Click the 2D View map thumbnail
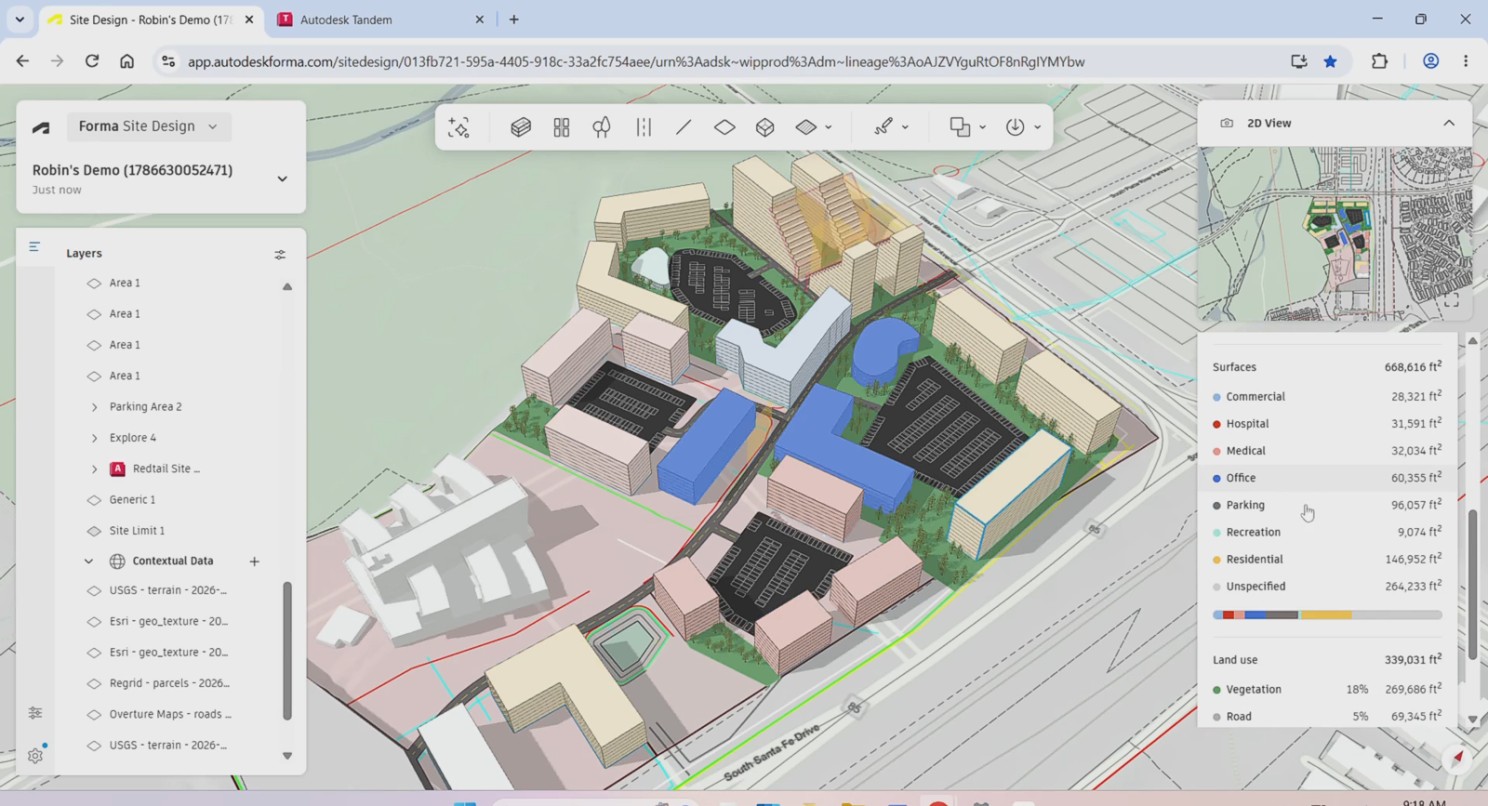 [1335, 234]
